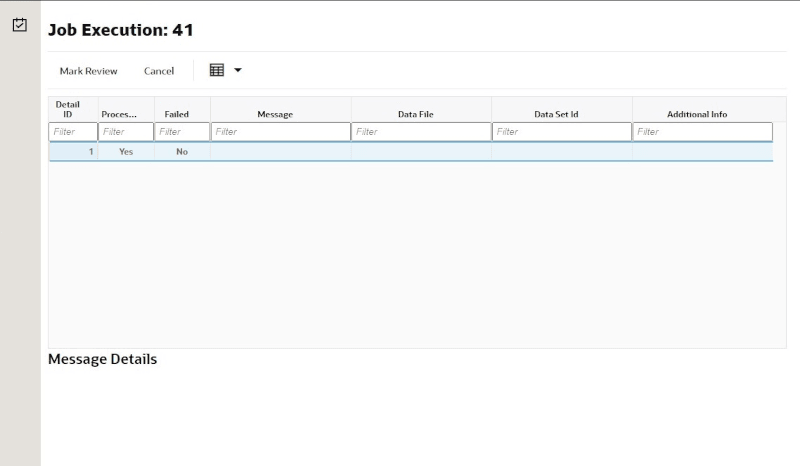Click the 'No' failed cell
This screenshot has width=800, height=466.
182,152
